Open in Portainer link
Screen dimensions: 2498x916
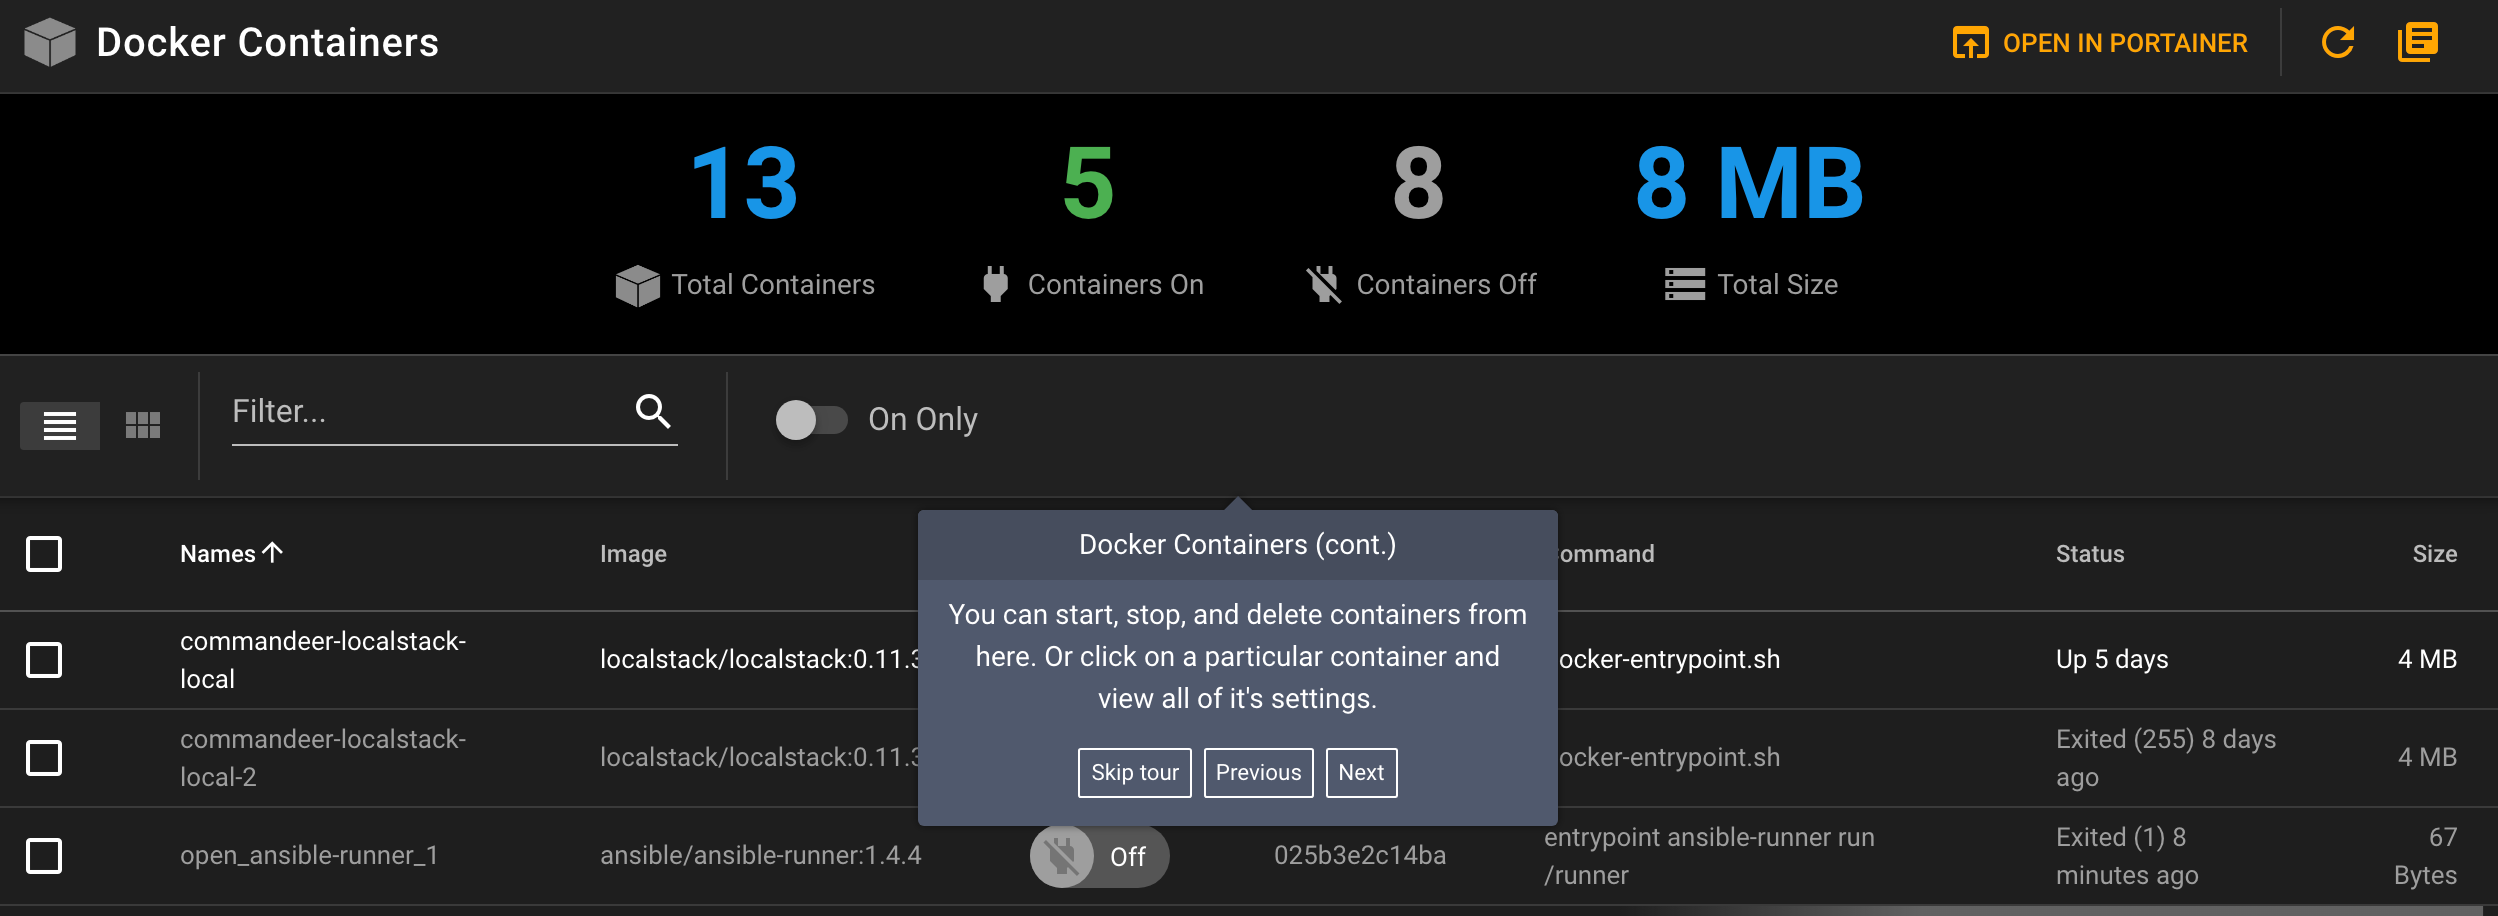[2100, 43]
